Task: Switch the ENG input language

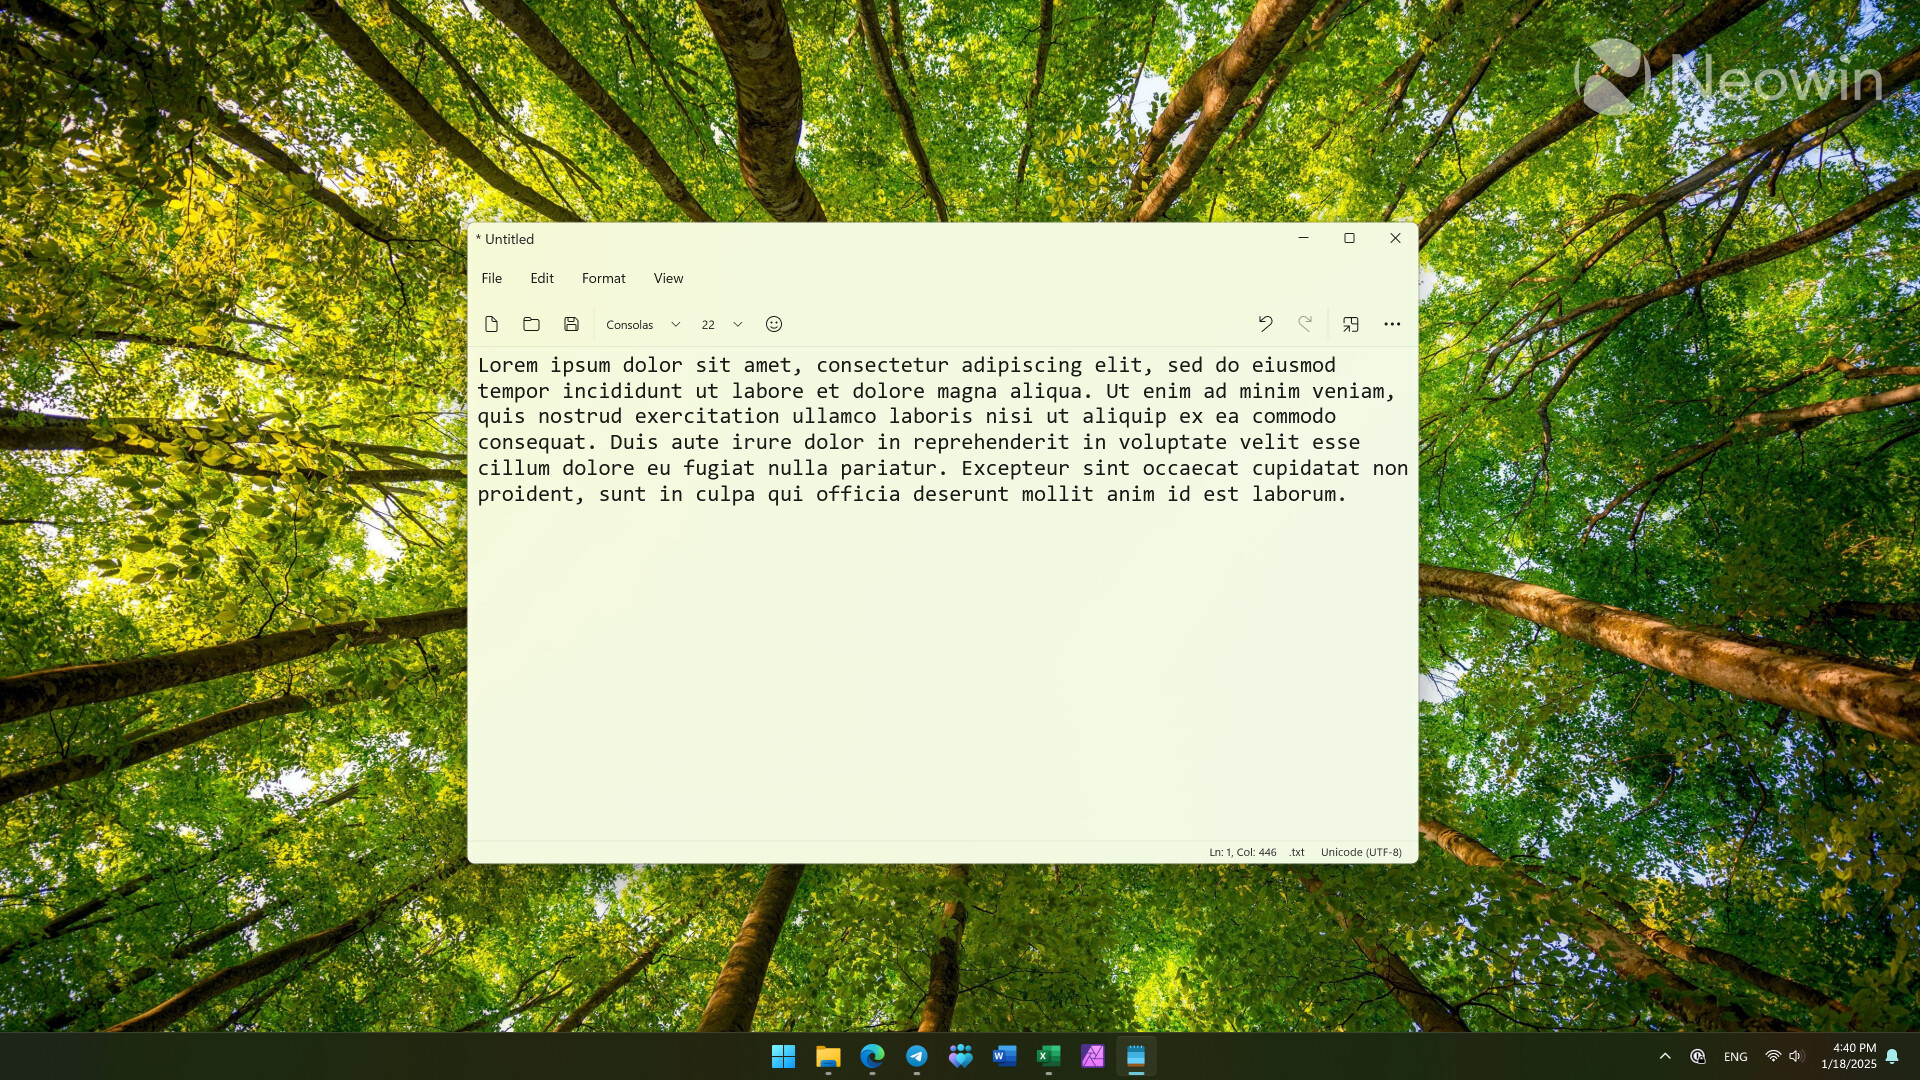Action: [1736, 1056]
